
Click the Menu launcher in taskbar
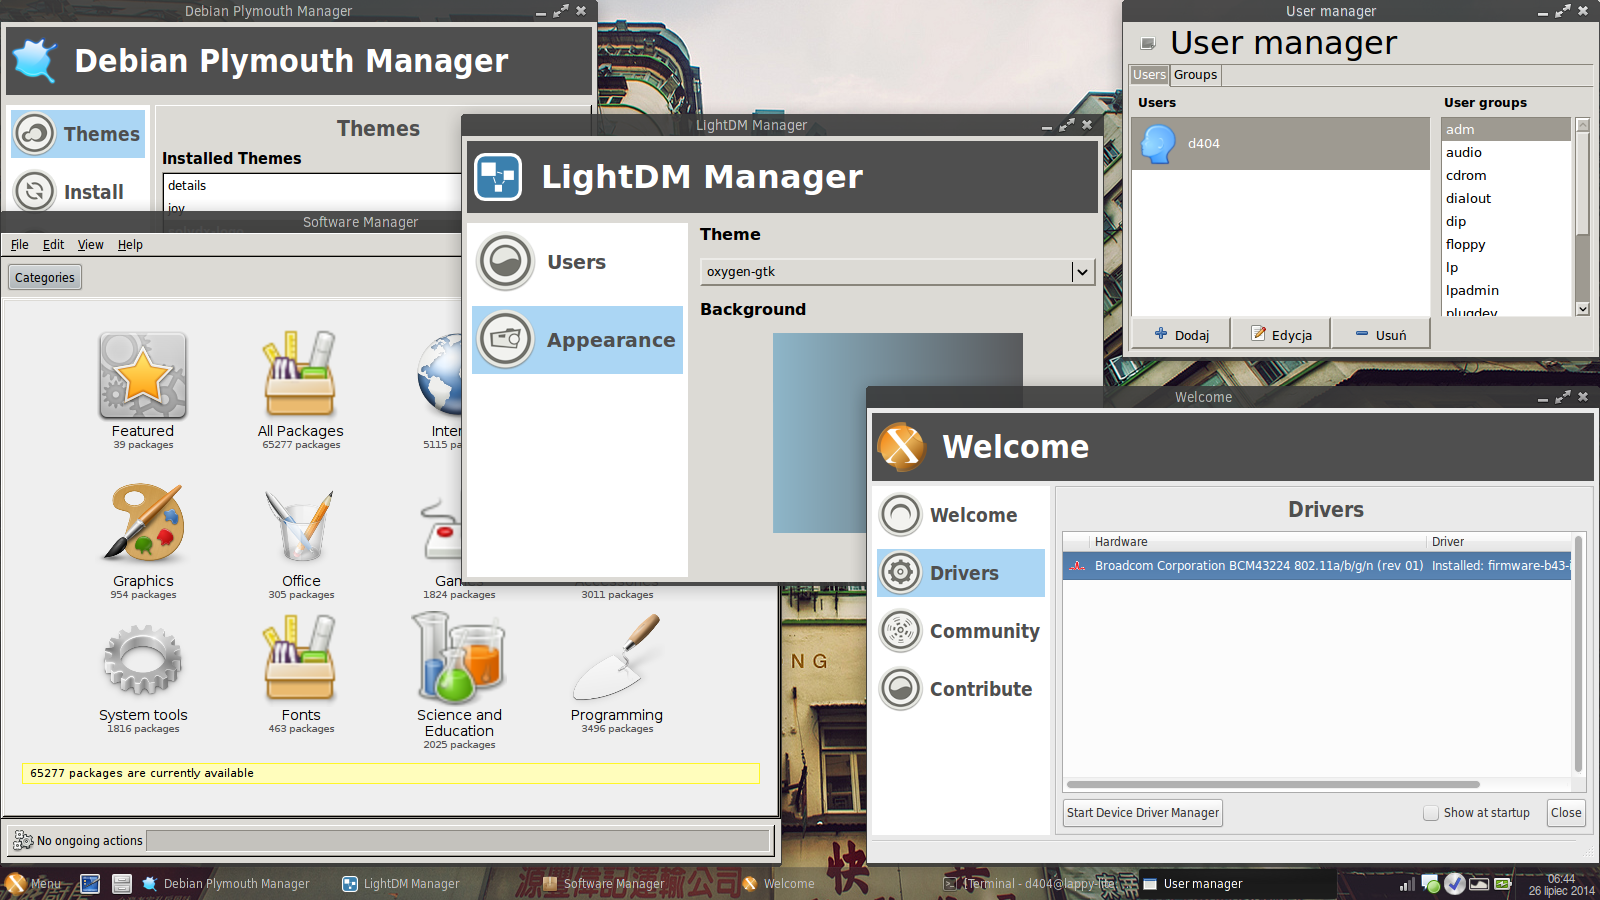point(33,883)
